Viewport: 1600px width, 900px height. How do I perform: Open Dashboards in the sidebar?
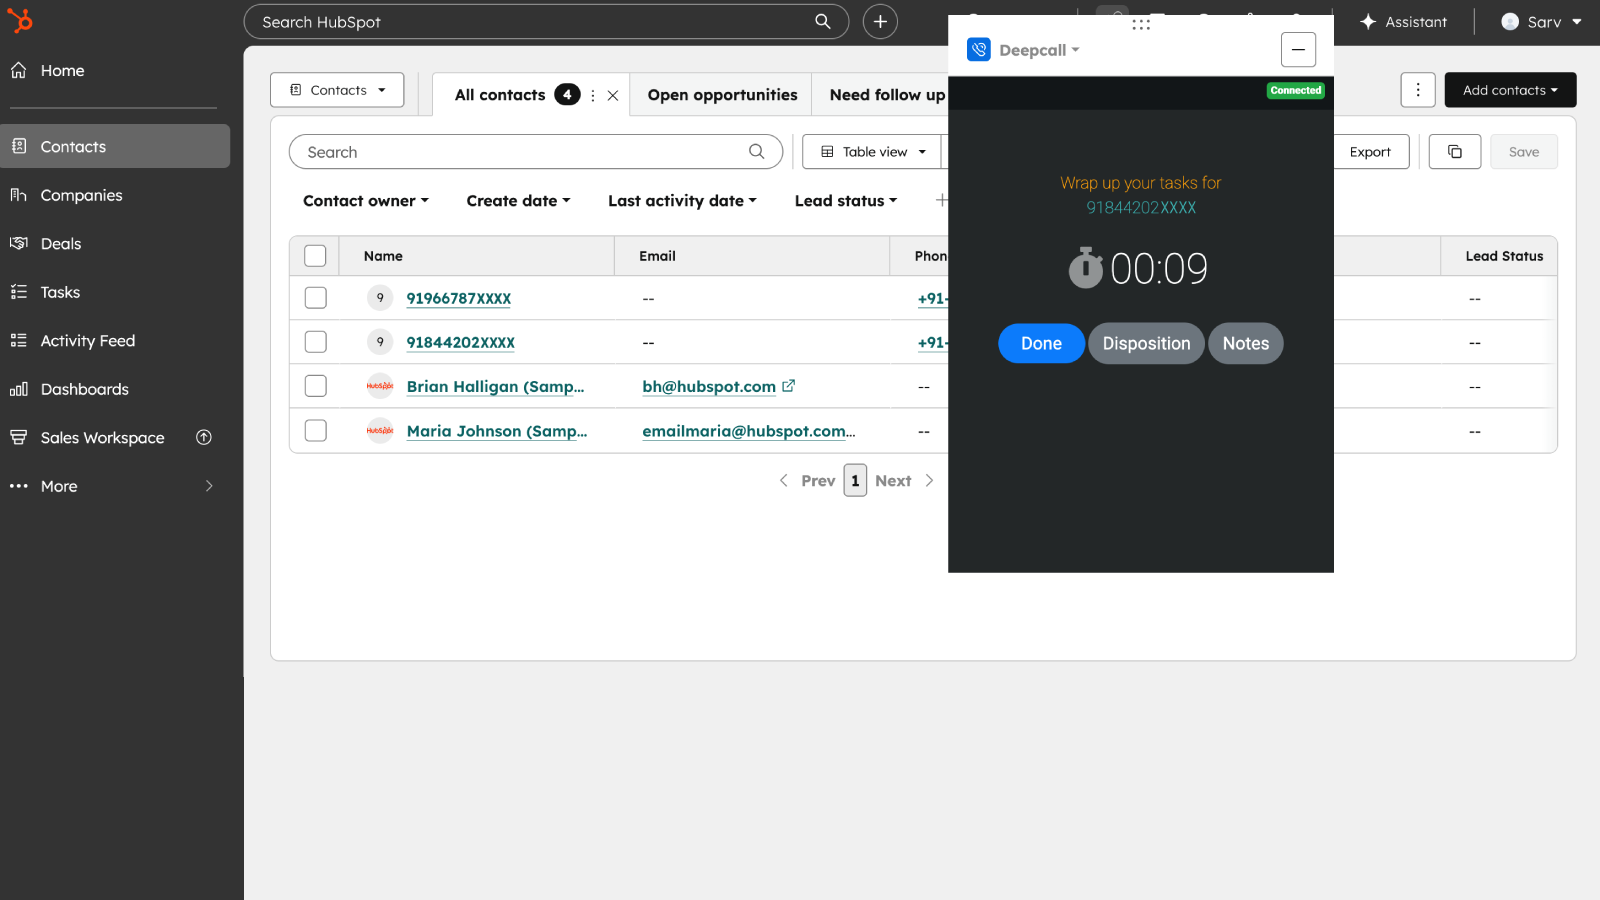click(x=84, y=389)
